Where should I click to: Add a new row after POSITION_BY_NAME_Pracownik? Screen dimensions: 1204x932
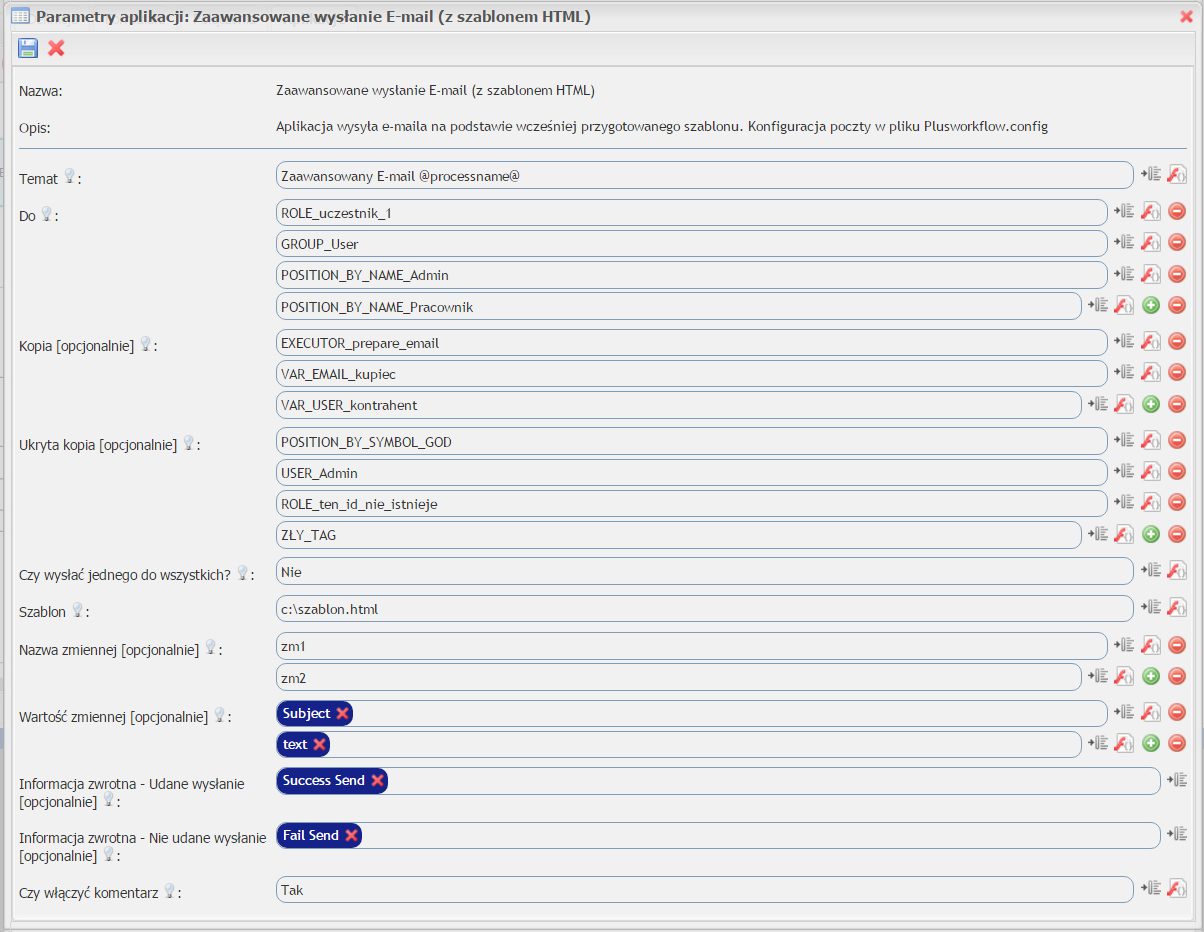point(1151,307)
